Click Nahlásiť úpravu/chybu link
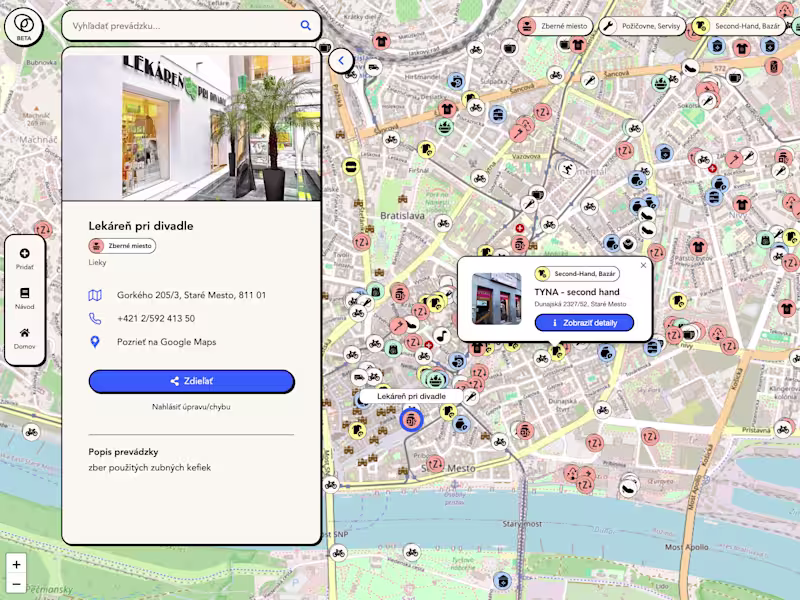800x600 pixels. tap(191, 407)
